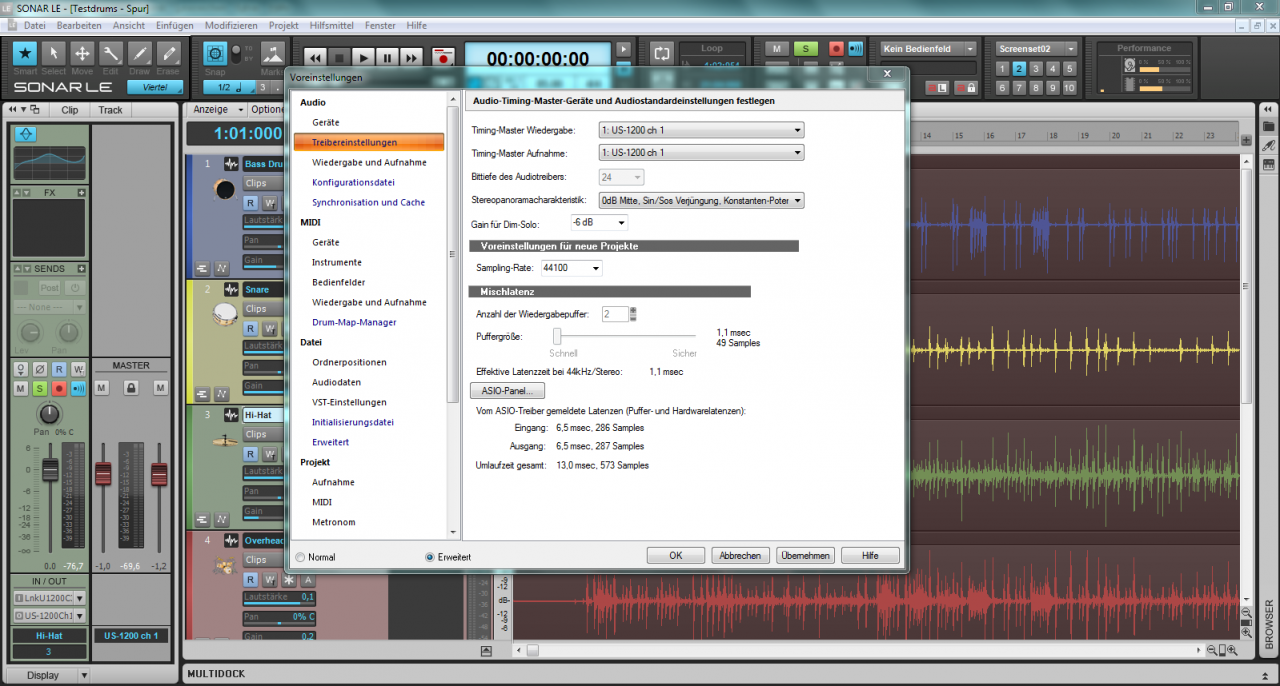Screen dimensions: 1280x686
Task: Select Geräte under Audio
Action: point(325,122)
